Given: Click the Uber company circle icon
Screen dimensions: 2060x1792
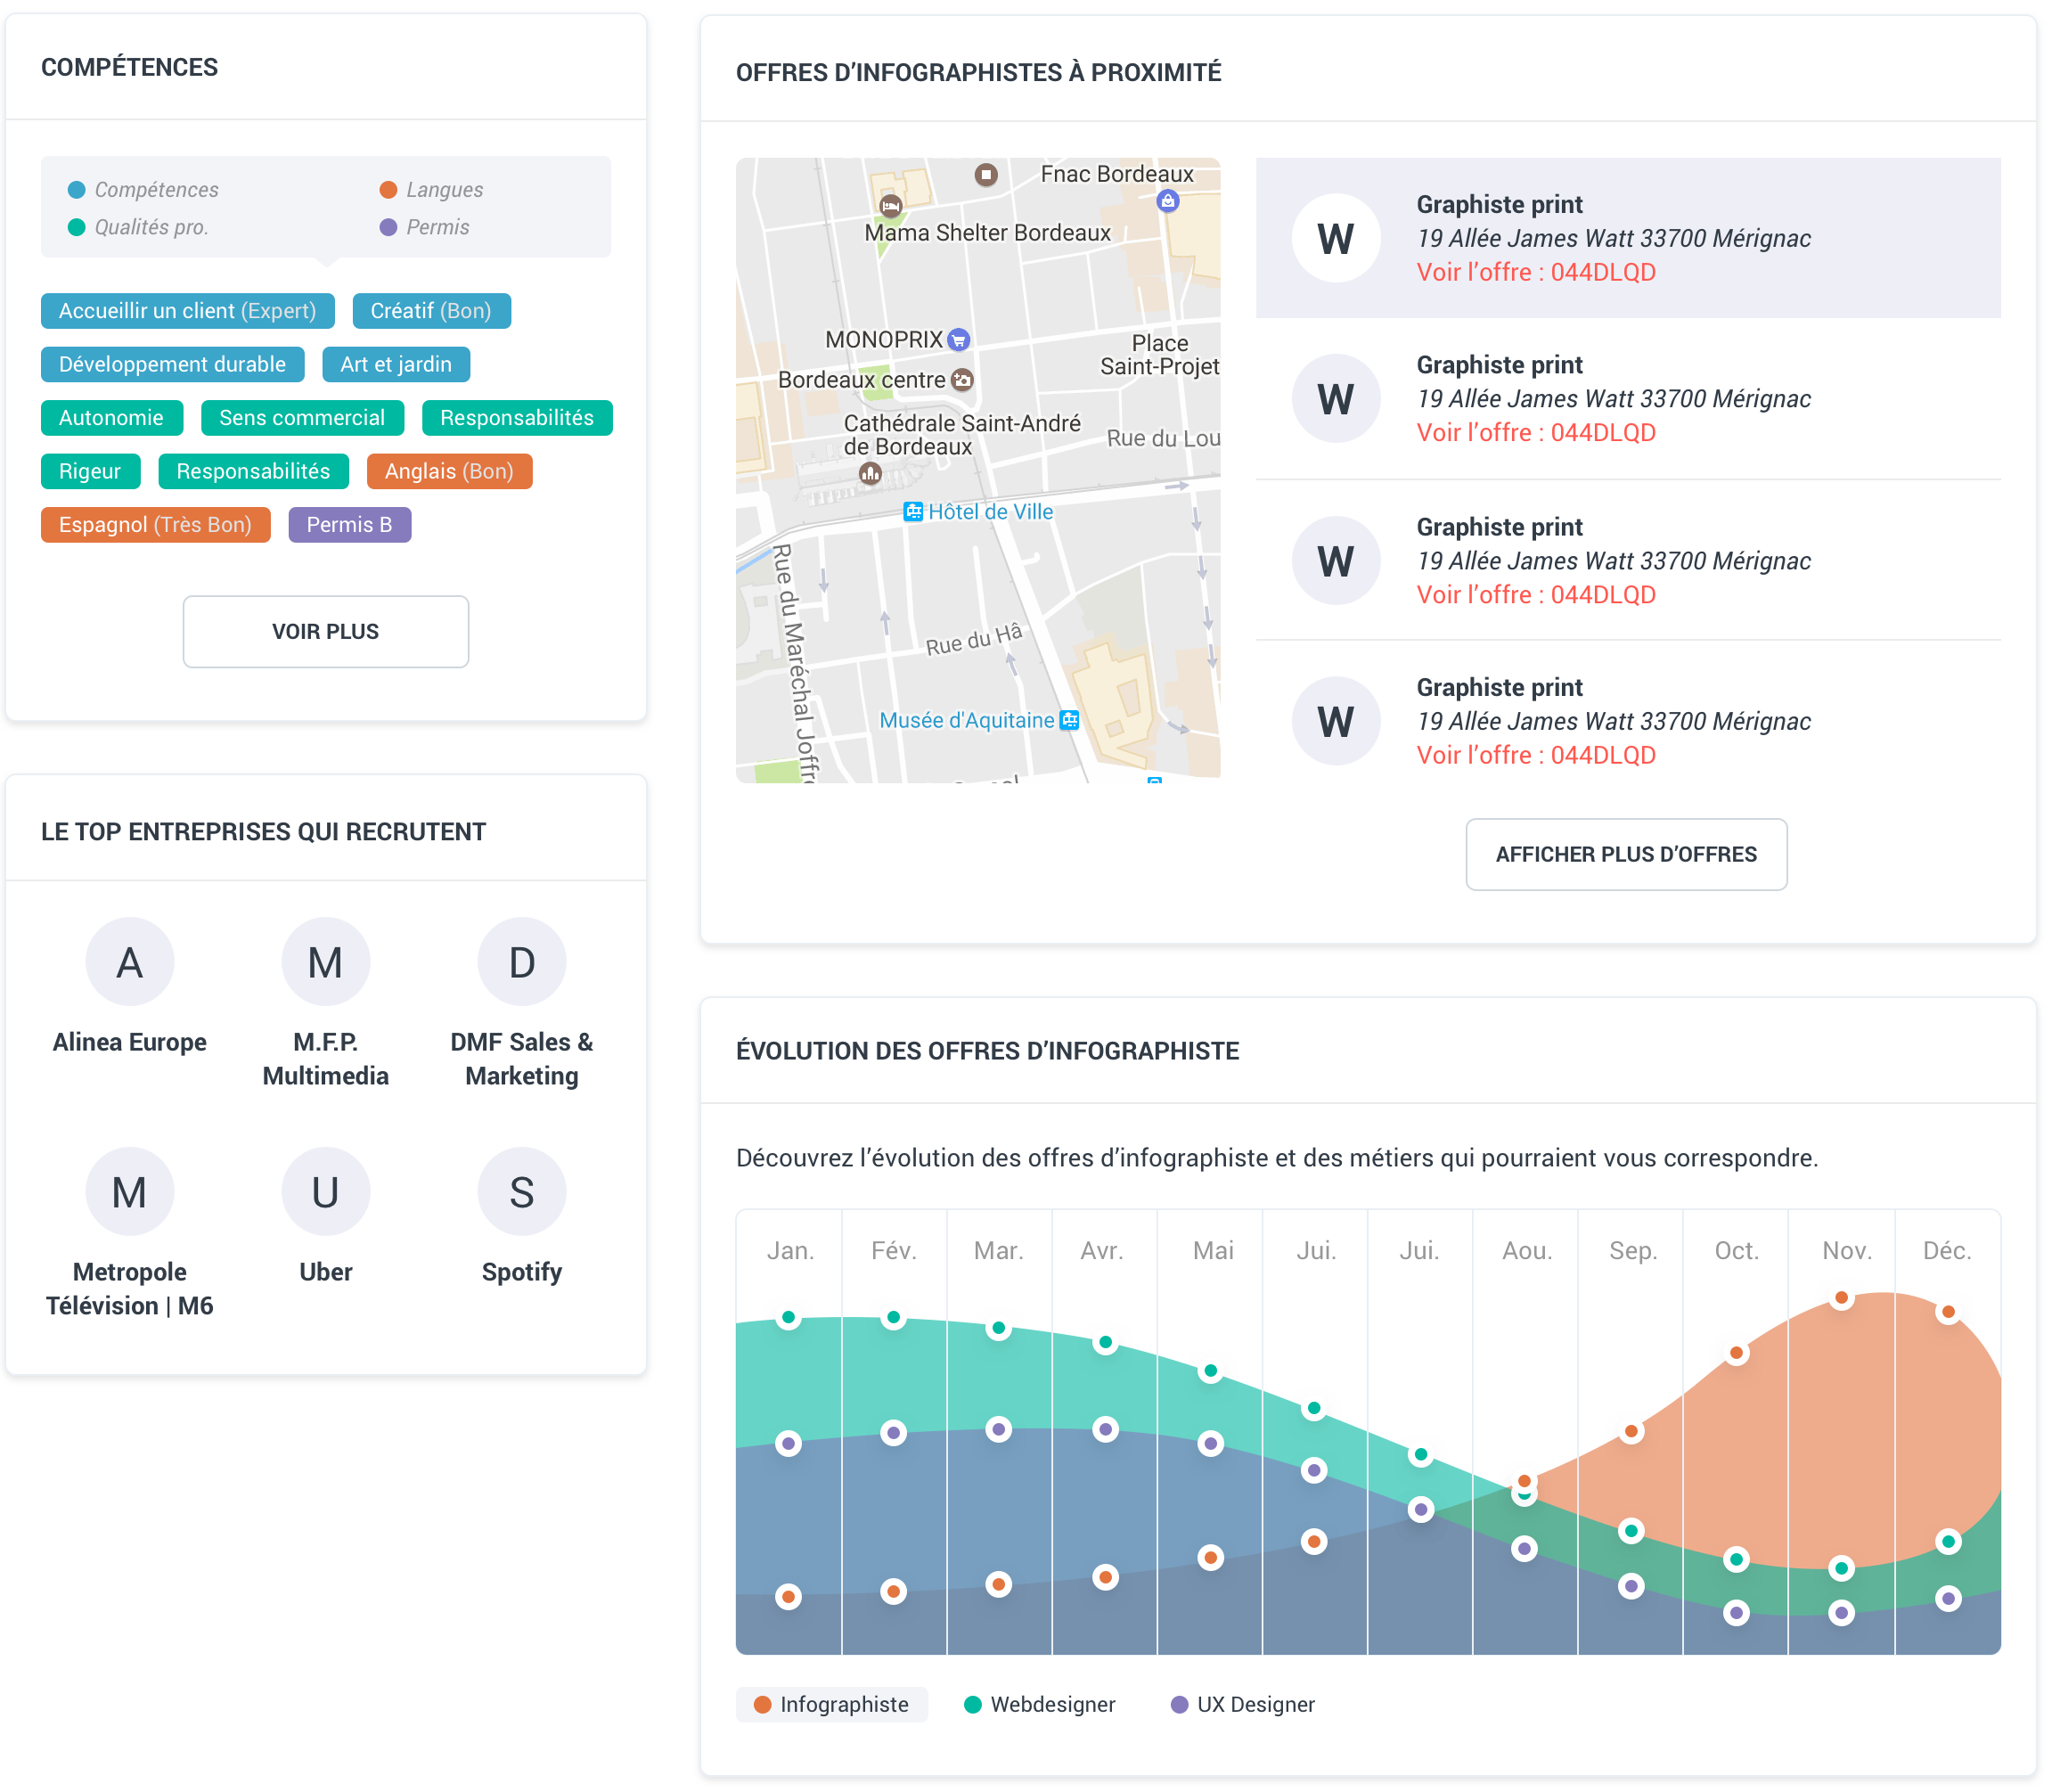Looking at the screenshot, I should [325, 1192].
